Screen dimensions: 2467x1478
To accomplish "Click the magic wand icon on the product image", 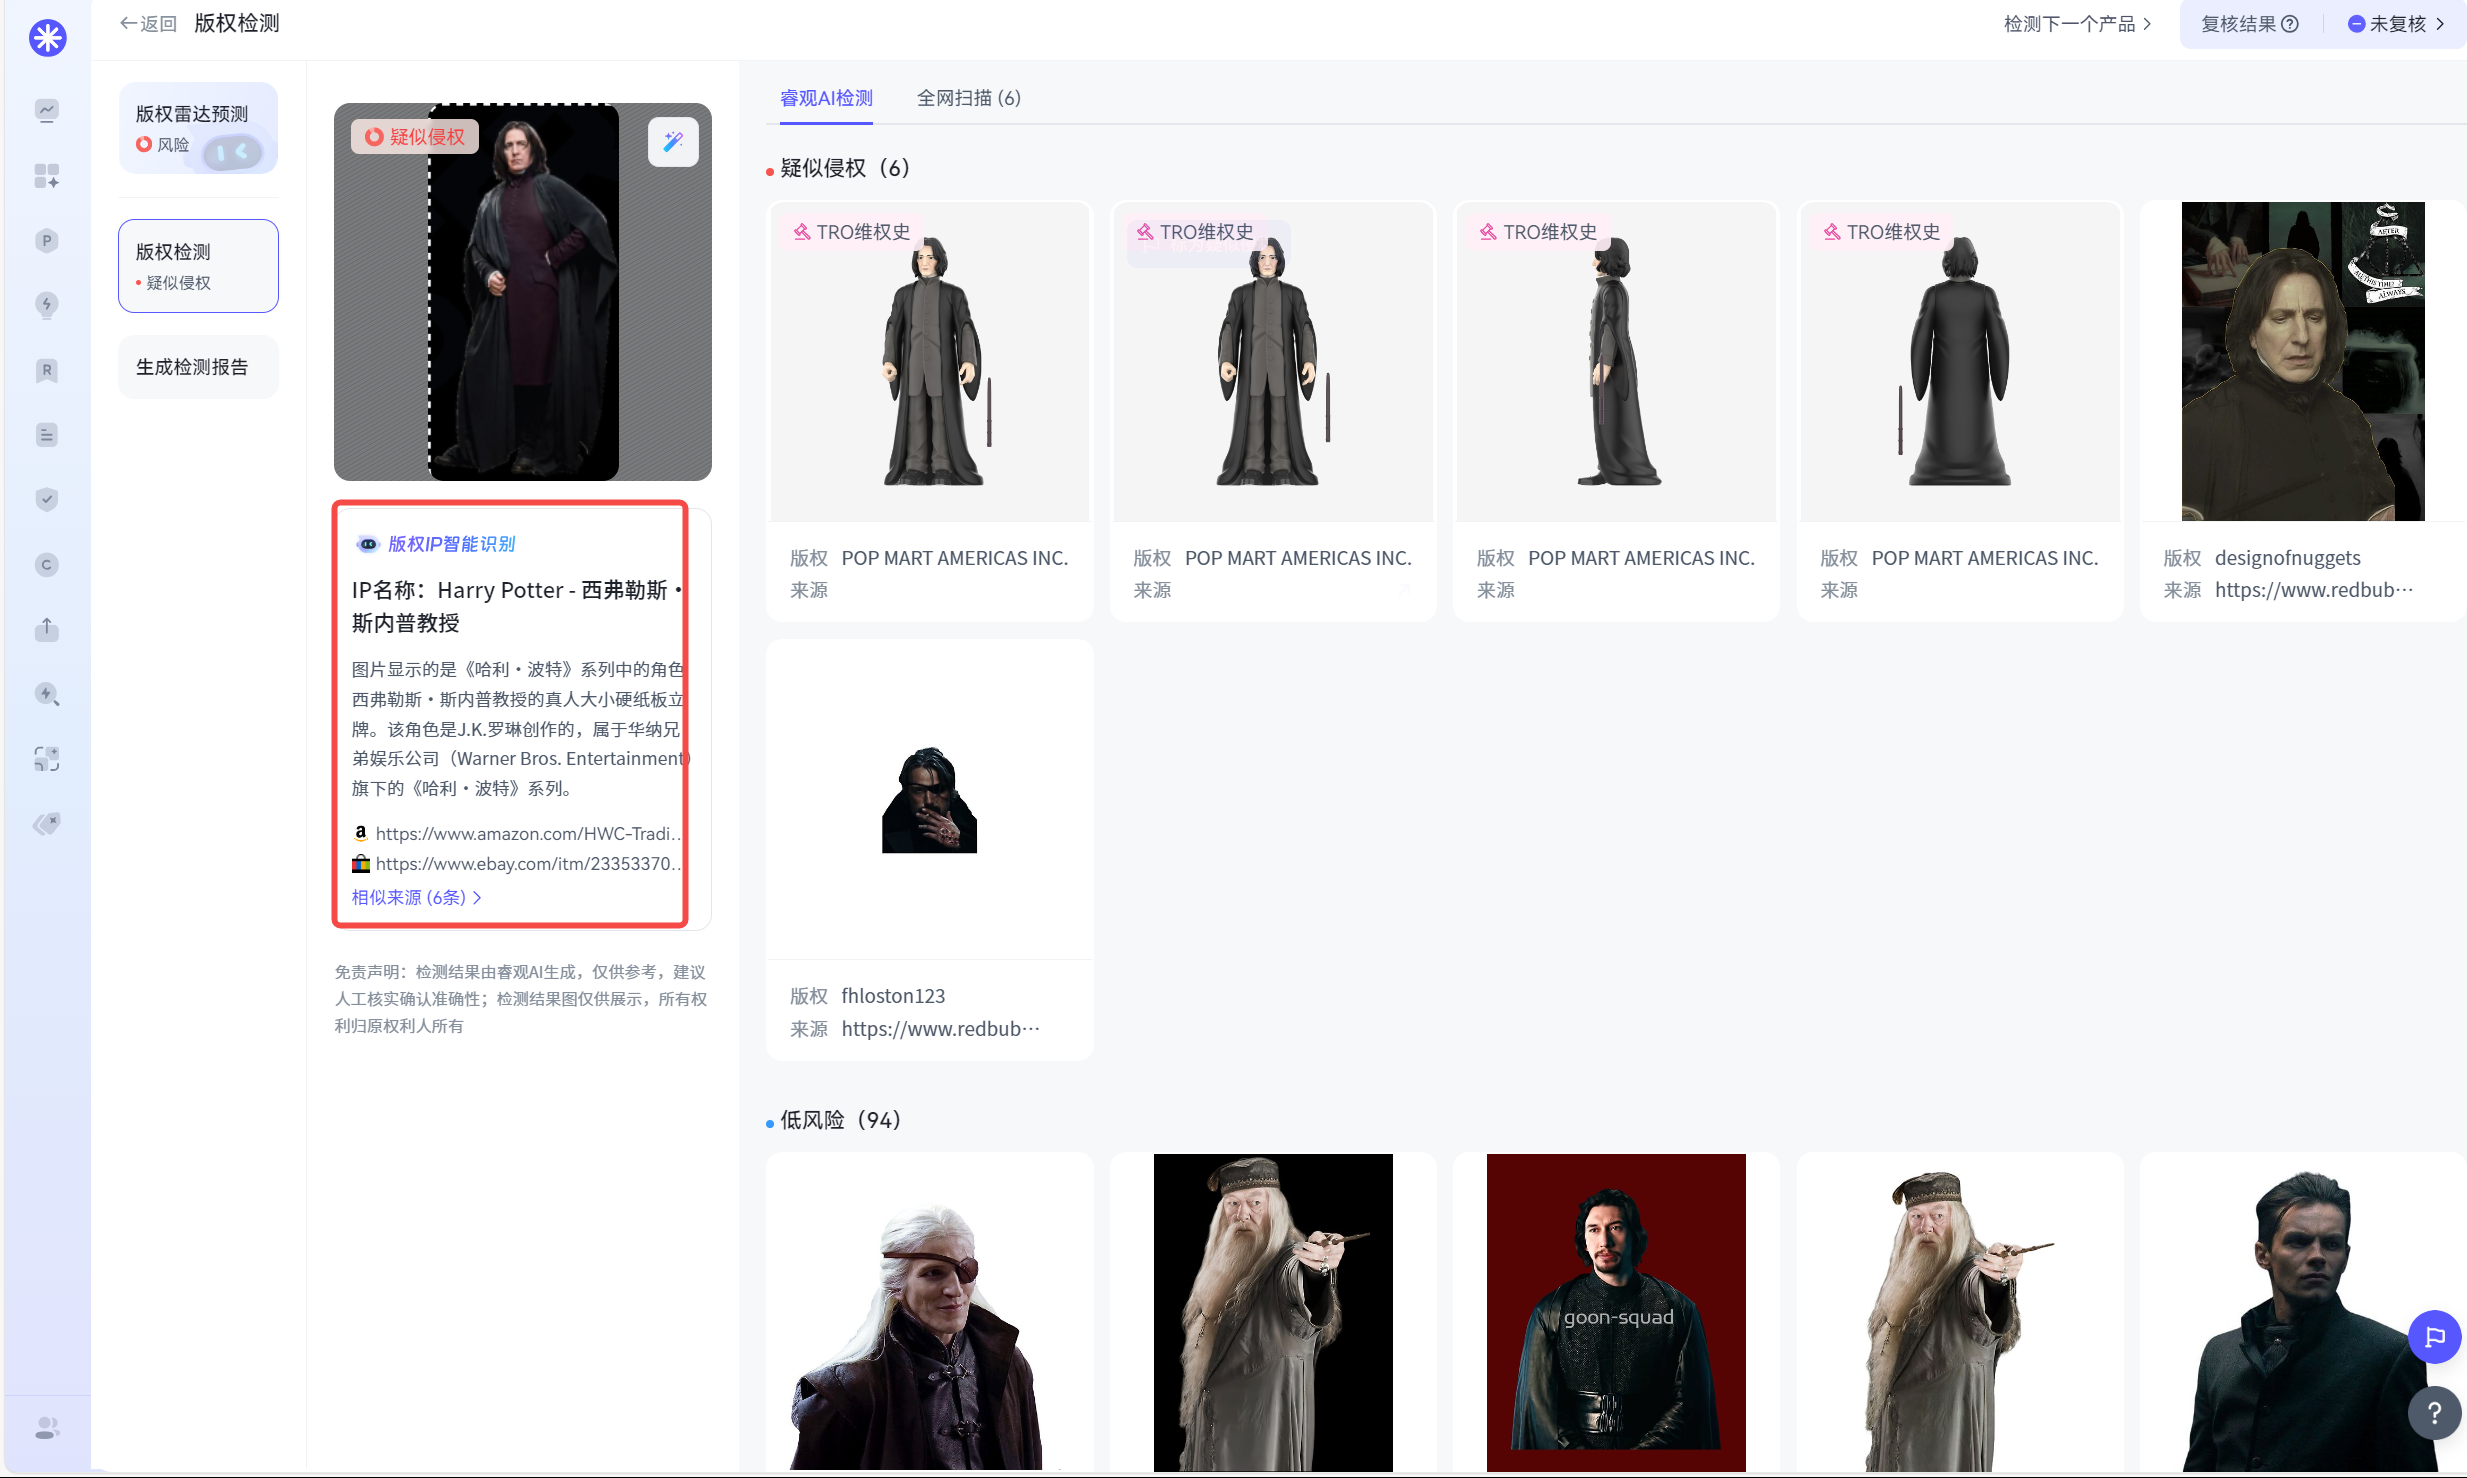I will (673, 142).
